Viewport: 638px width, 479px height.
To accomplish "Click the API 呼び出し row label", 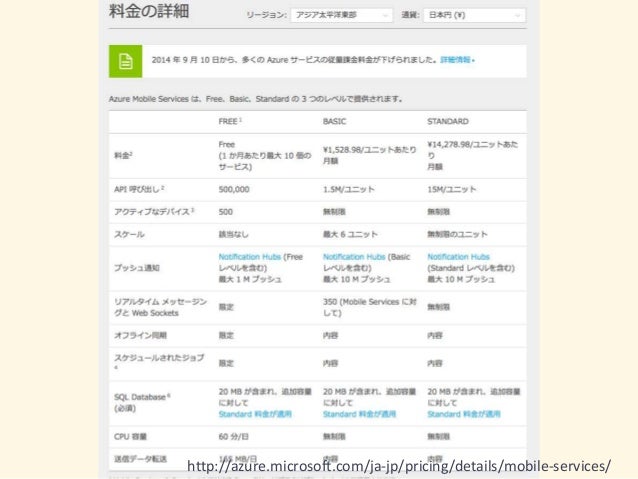I will click(x=139, y=189).
